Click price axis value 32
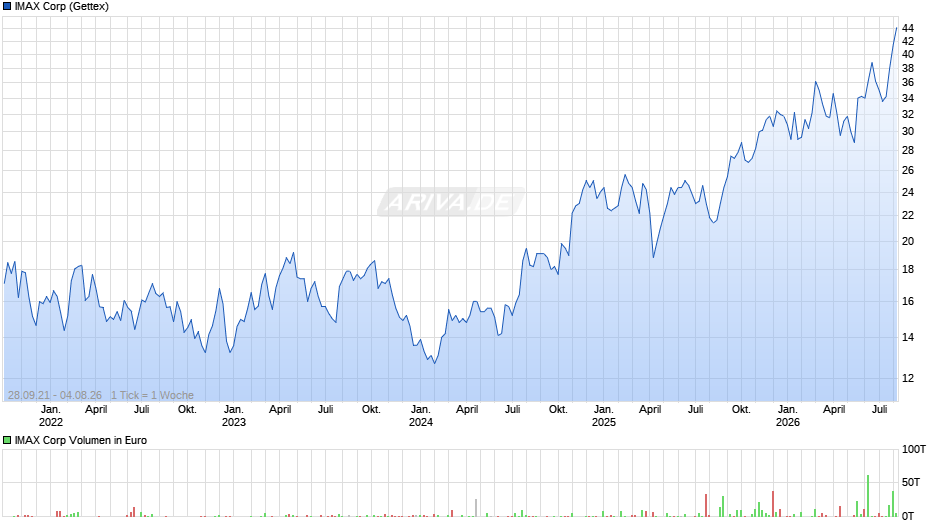 [x=908, y=115]
